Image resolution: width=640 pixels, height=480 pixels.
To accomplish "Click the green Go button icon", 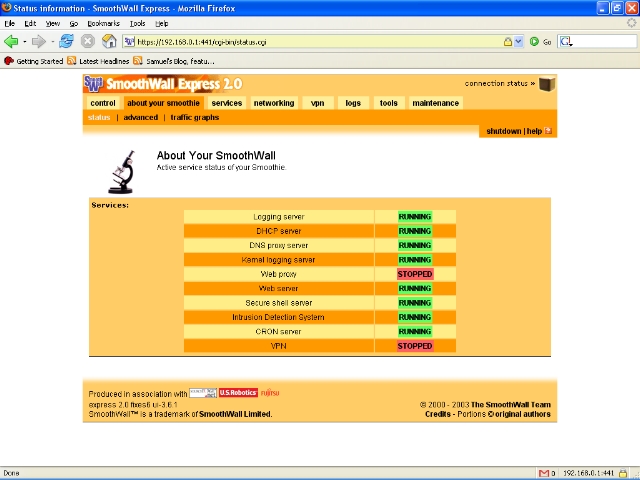I will point(534,42).
